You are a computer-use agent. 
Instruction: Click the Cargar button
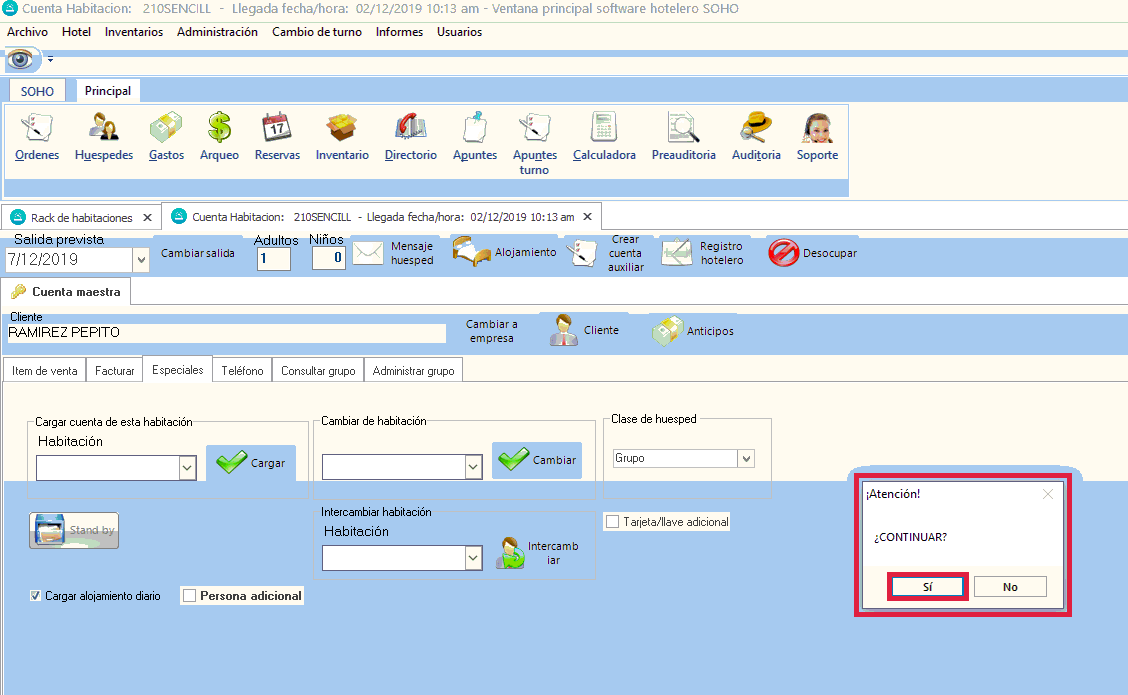pyautogui.click(x=251, y=463)
